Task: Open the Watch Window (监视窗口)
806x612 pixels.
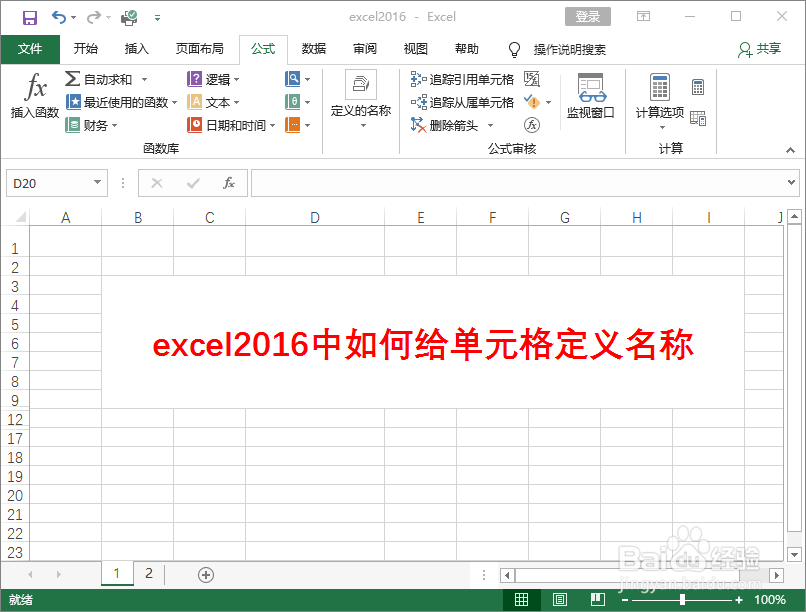Action: coord(591,96)
